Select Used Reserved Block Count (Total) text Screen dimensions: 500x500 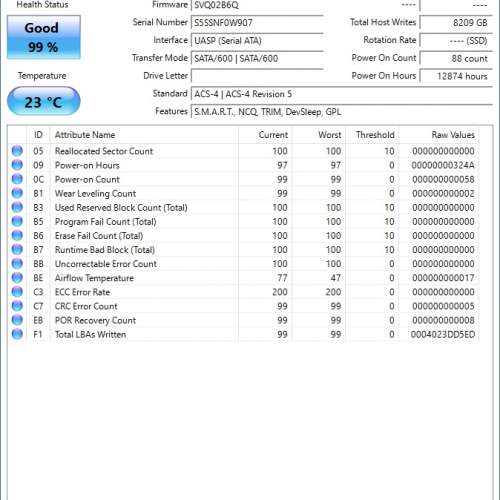point(121,207)
